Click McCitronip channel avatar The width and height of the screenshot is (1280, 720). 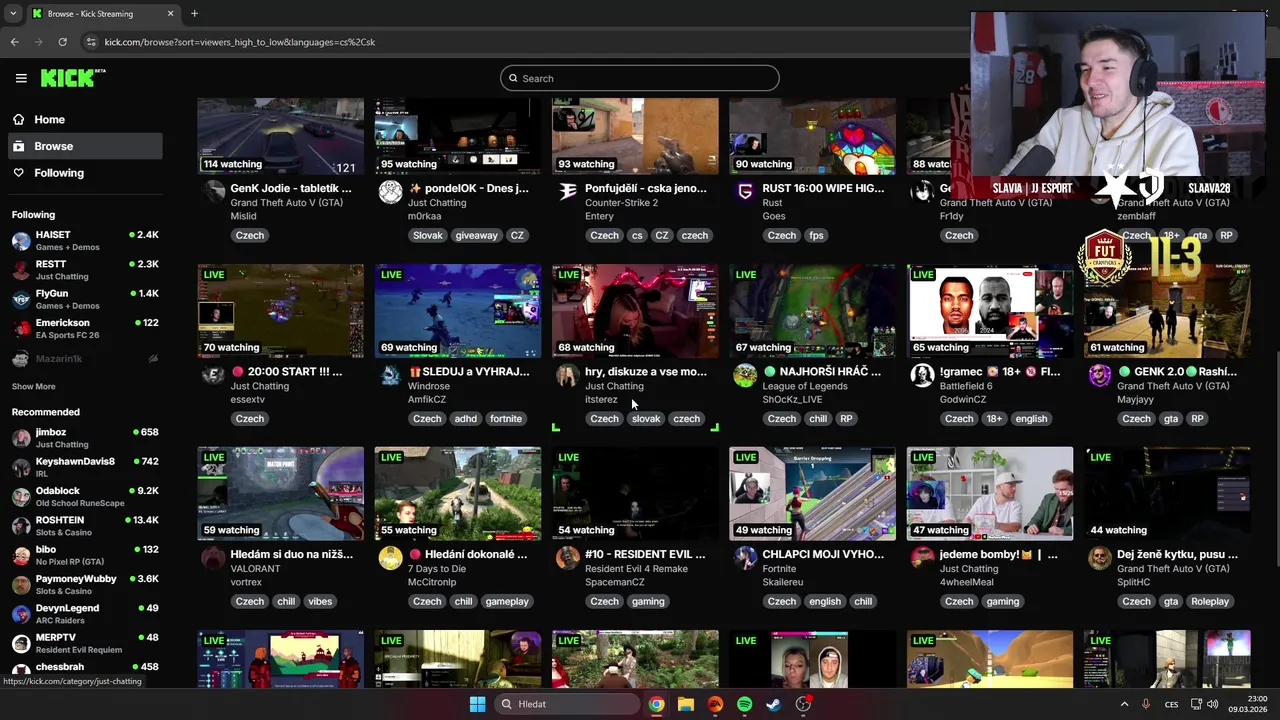pos(390,558)
